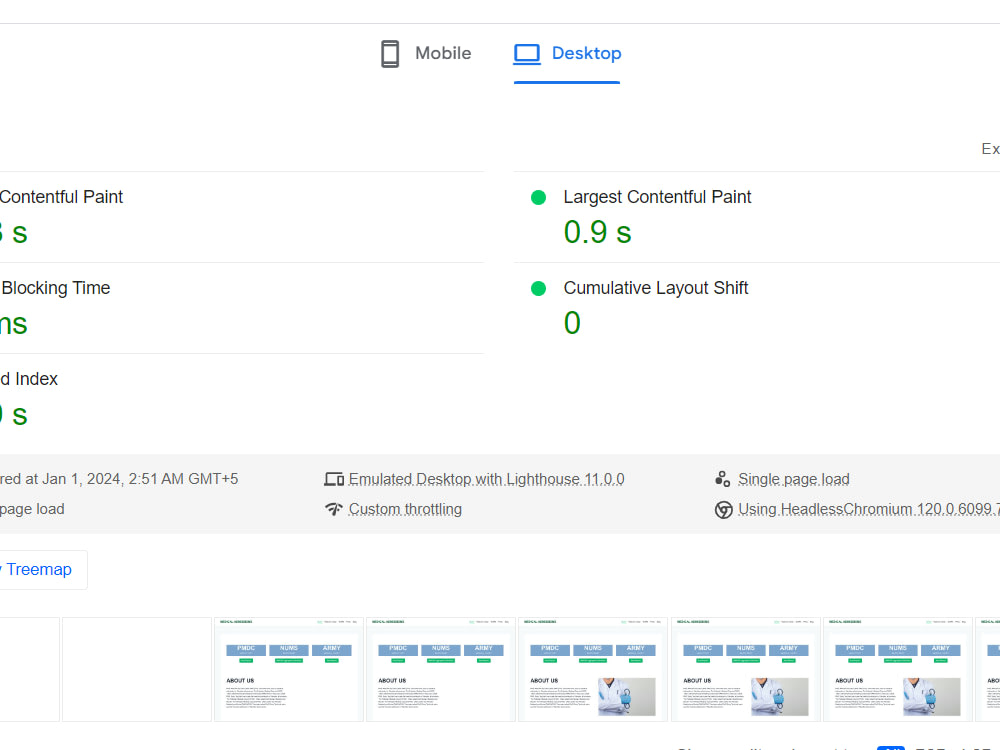Click the Single page load icon
Screen dimensions: 1000x750
[723, 478]
